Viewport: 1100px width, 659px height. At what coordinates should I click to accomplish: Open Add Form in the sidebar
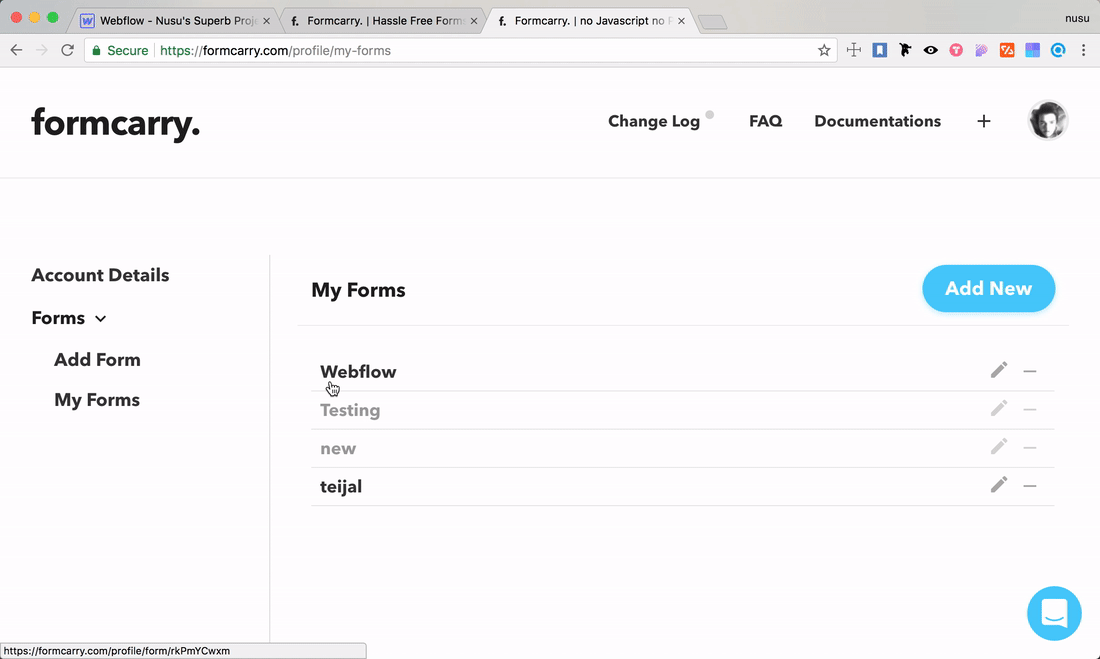point(98,359)
